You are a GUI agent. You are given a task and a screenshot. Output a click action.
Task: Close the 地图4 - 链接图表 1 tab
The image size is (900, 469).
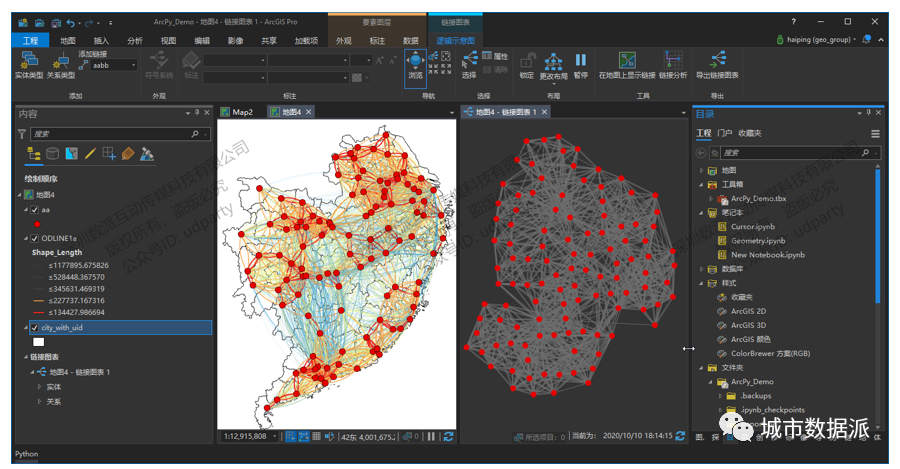[x=544, y=112]
